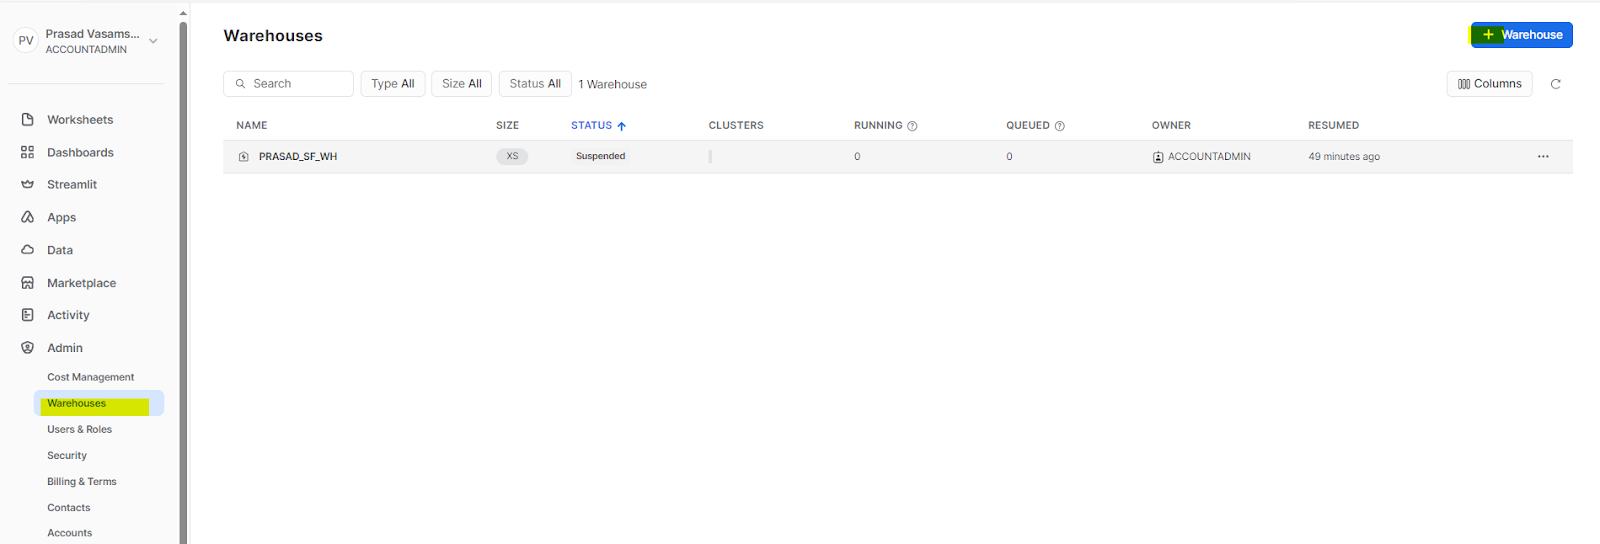Image resolution: width=1600 pixels, height=544 pixels.
Task: Toggle STATUS column sort order
Action: (x=591, y=126)
